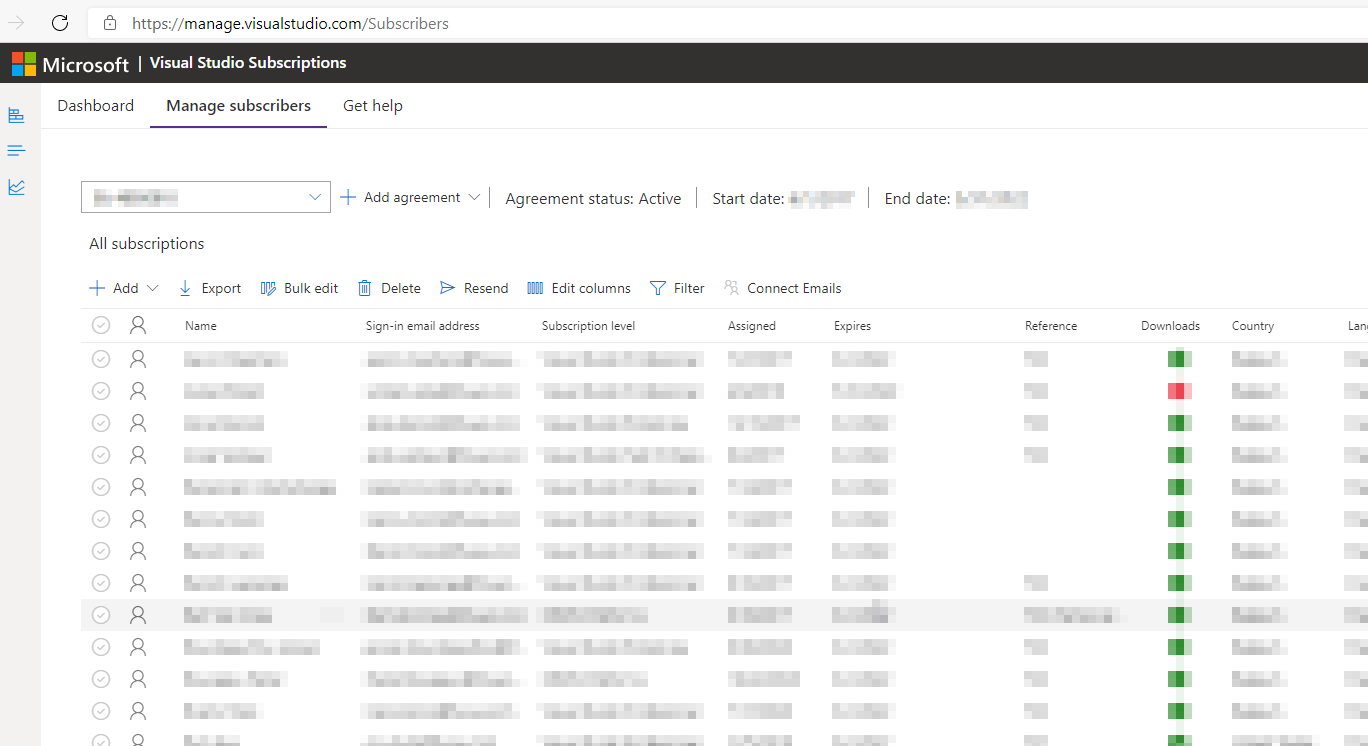Image resolution: width=1368 pixels, height=746 pixels.
Task: Sort by the Country column header
Action: point(1253,326)
